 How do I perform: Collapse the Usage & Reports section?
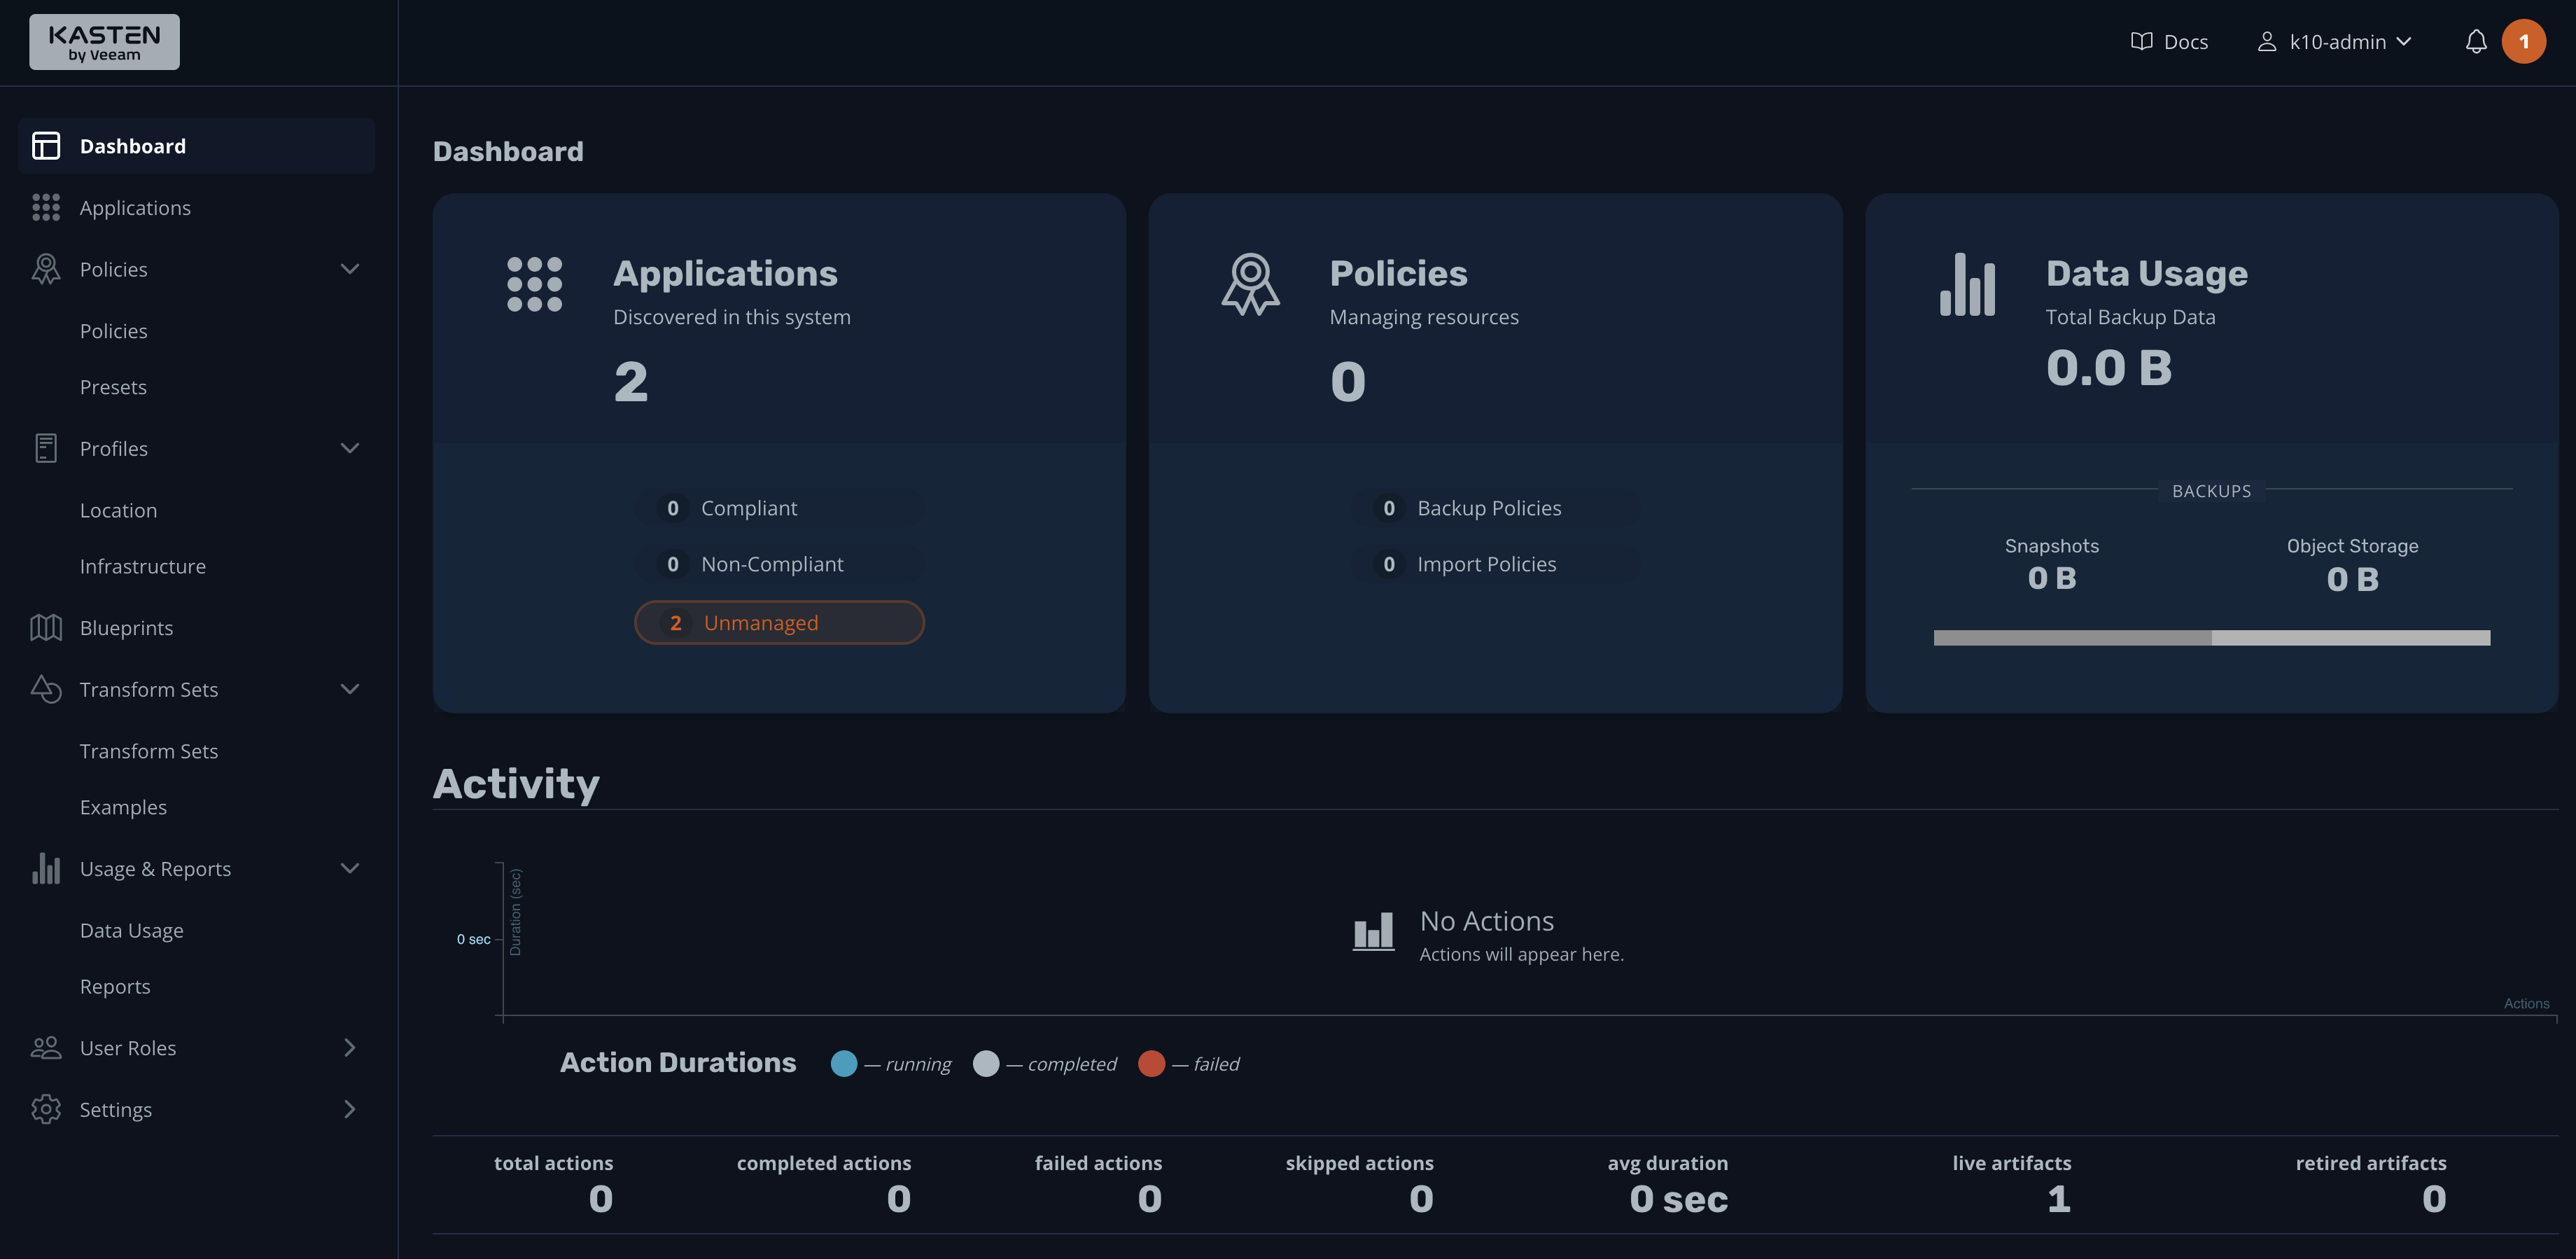pyautogui.click(x=349, y=868)
